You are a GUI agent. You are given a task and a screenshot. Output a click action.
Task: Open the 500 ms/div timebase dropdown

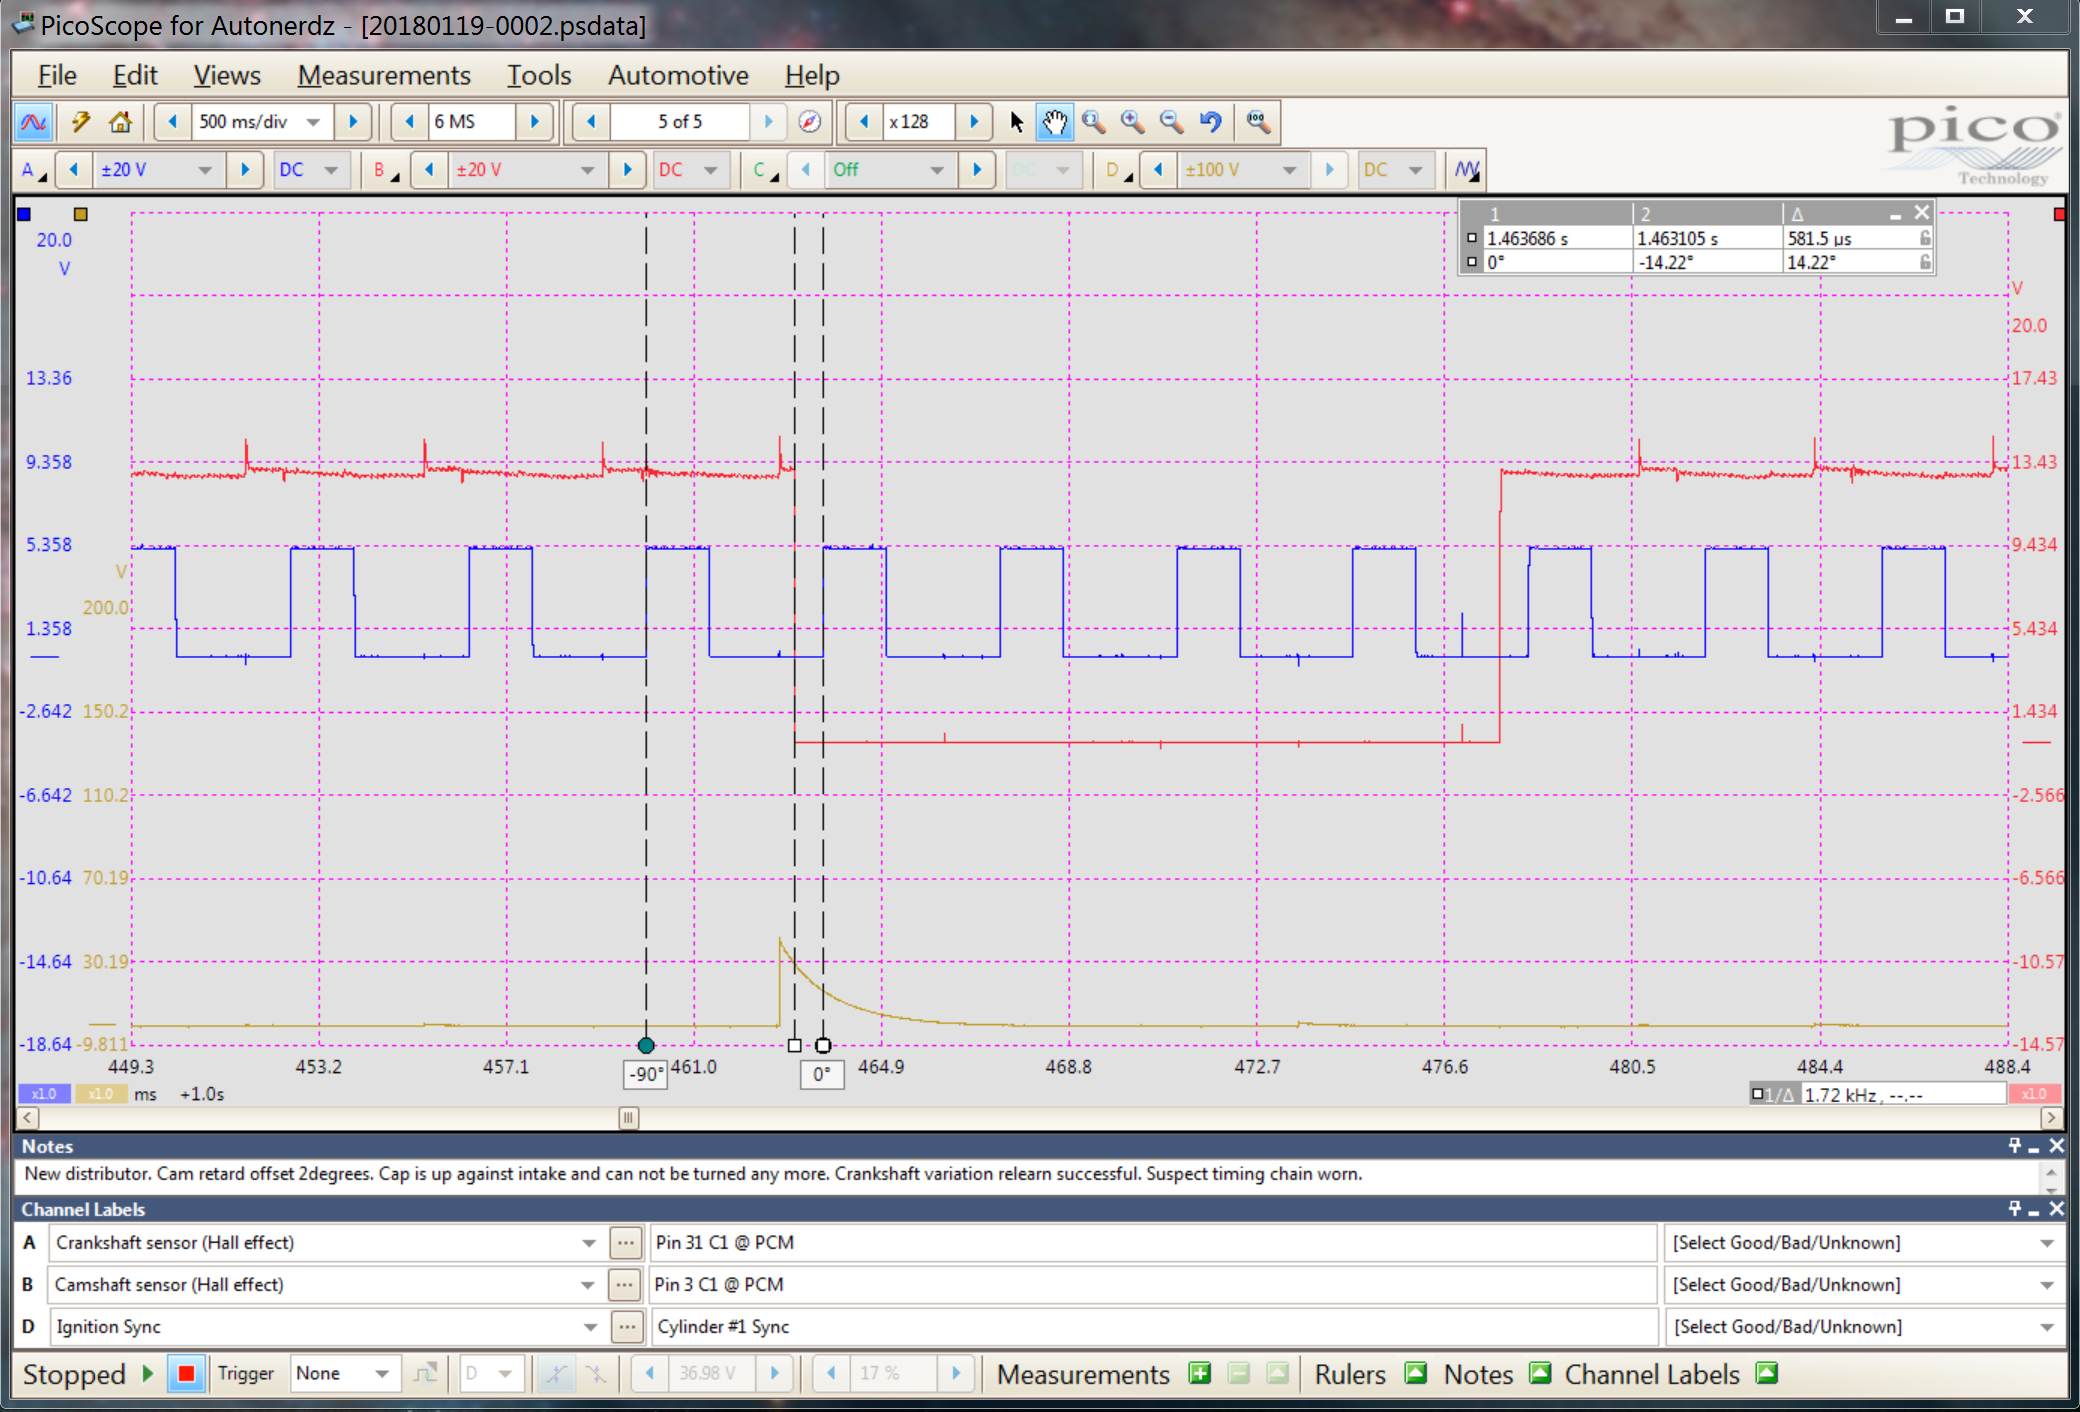(314, 122)
